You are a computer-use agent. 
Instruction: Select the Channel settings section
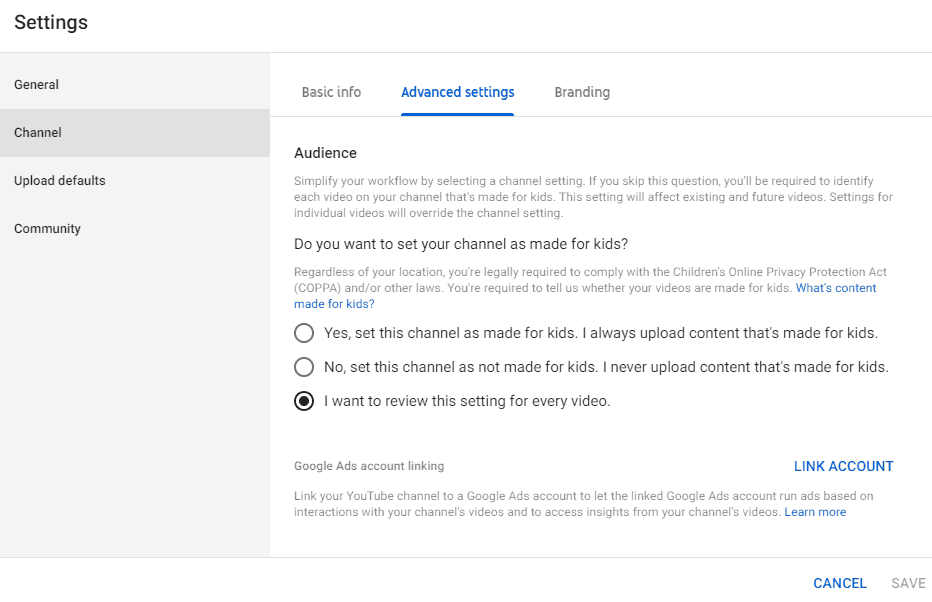click(135, 133)
